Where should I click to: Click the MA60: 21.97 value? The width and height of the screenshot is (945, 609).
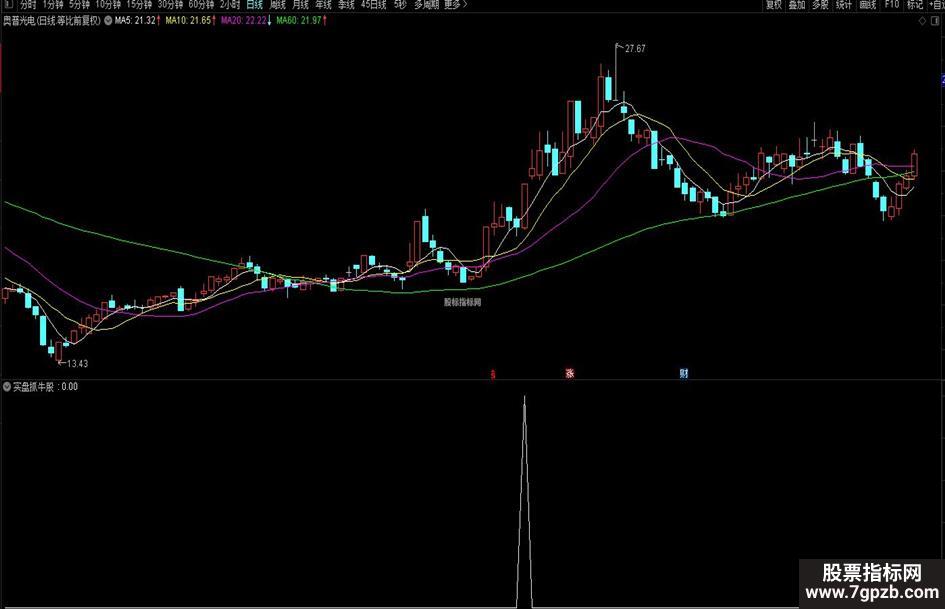(x=299, y=21)
